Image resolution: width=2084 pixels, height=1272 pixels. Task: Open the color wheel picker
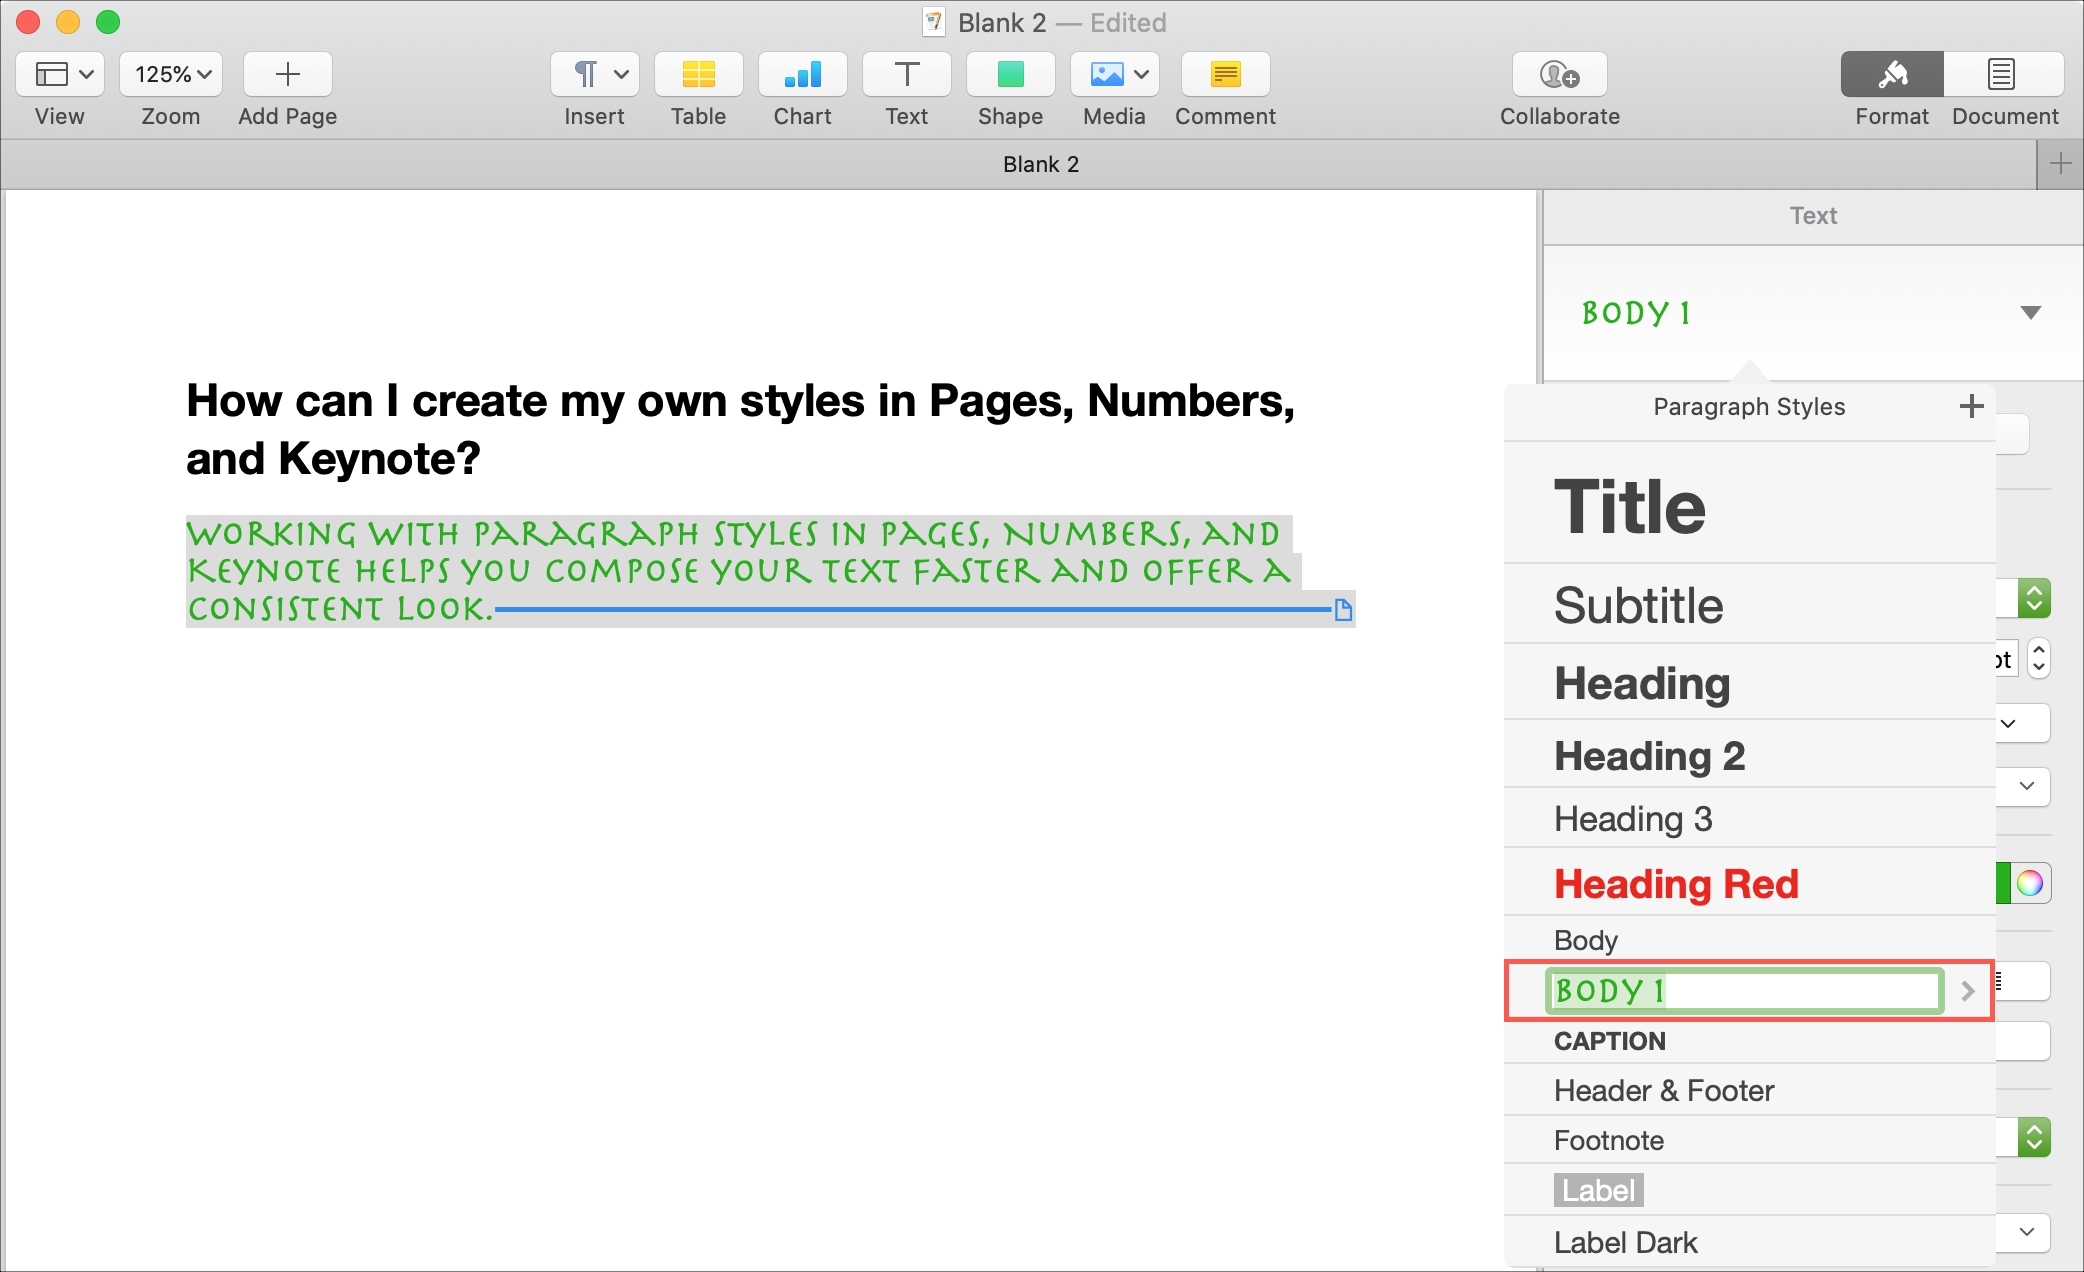(x=2029, y=883)
